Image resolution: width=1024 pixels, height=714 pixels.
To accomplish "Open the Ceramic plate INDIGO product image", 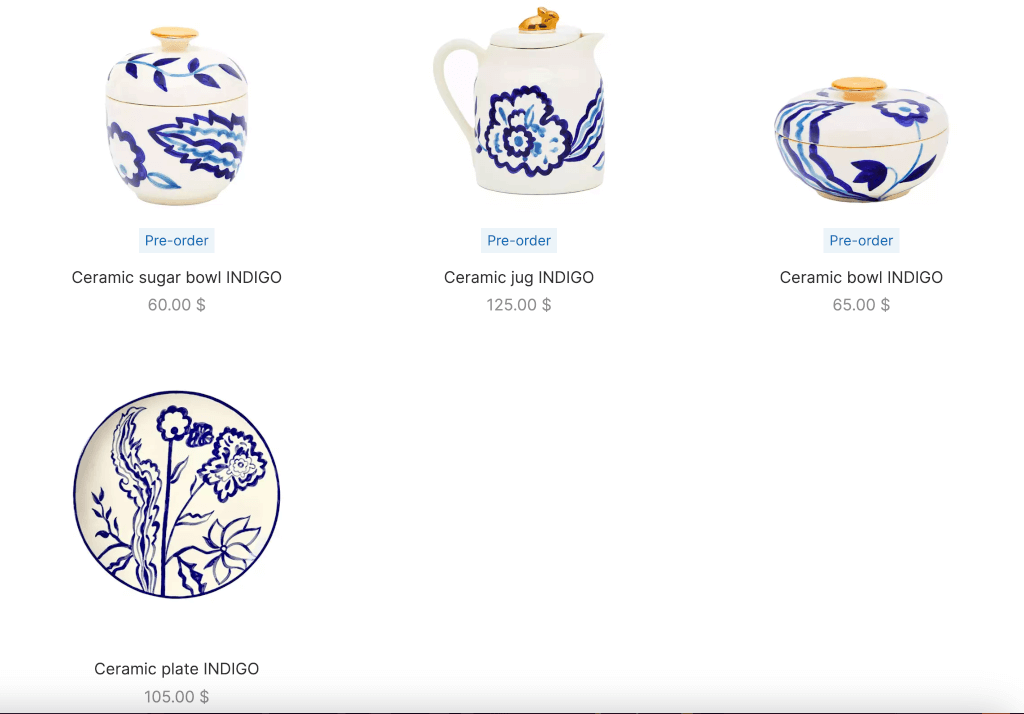I will (x=176, y=494).
